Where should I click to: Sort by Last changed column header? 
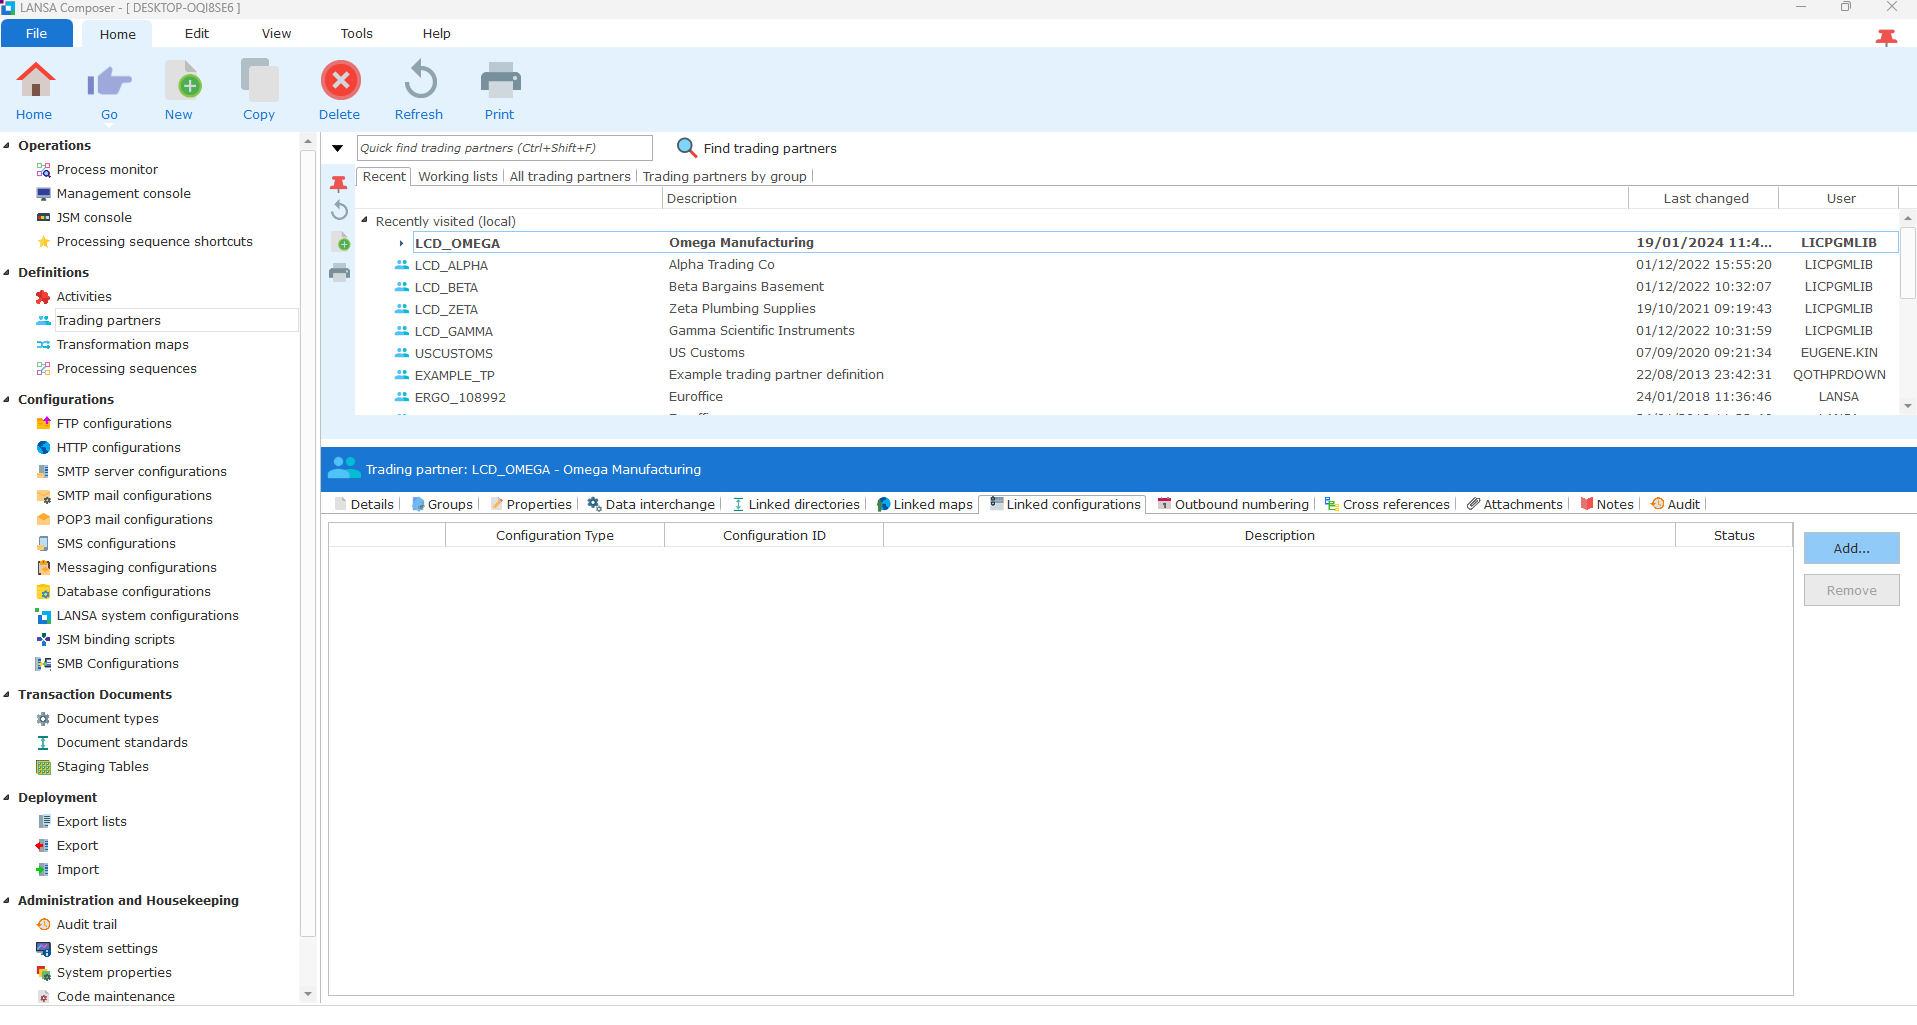click(1705, 199)
